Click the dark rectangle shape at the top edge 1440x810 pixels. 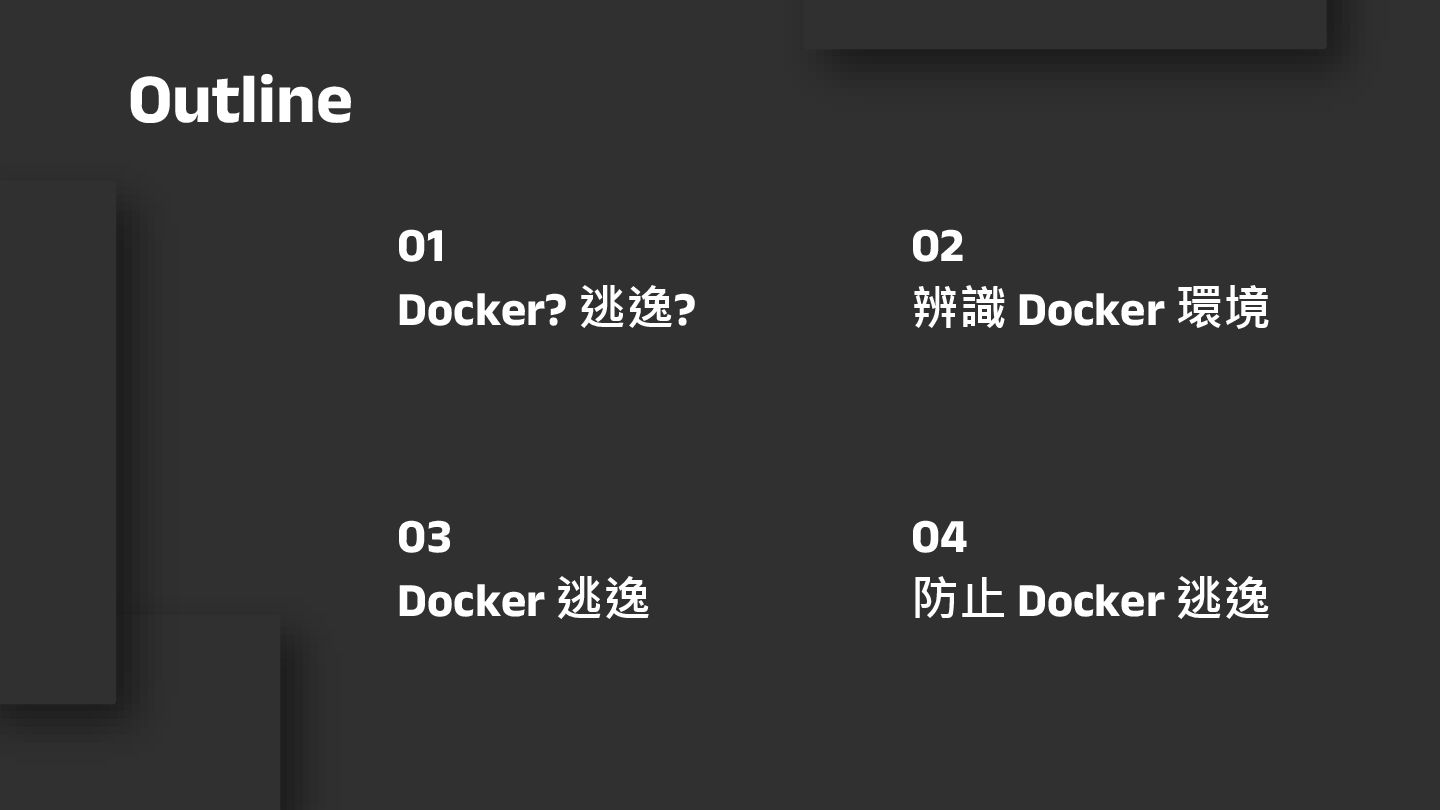tap(1065, 23)
